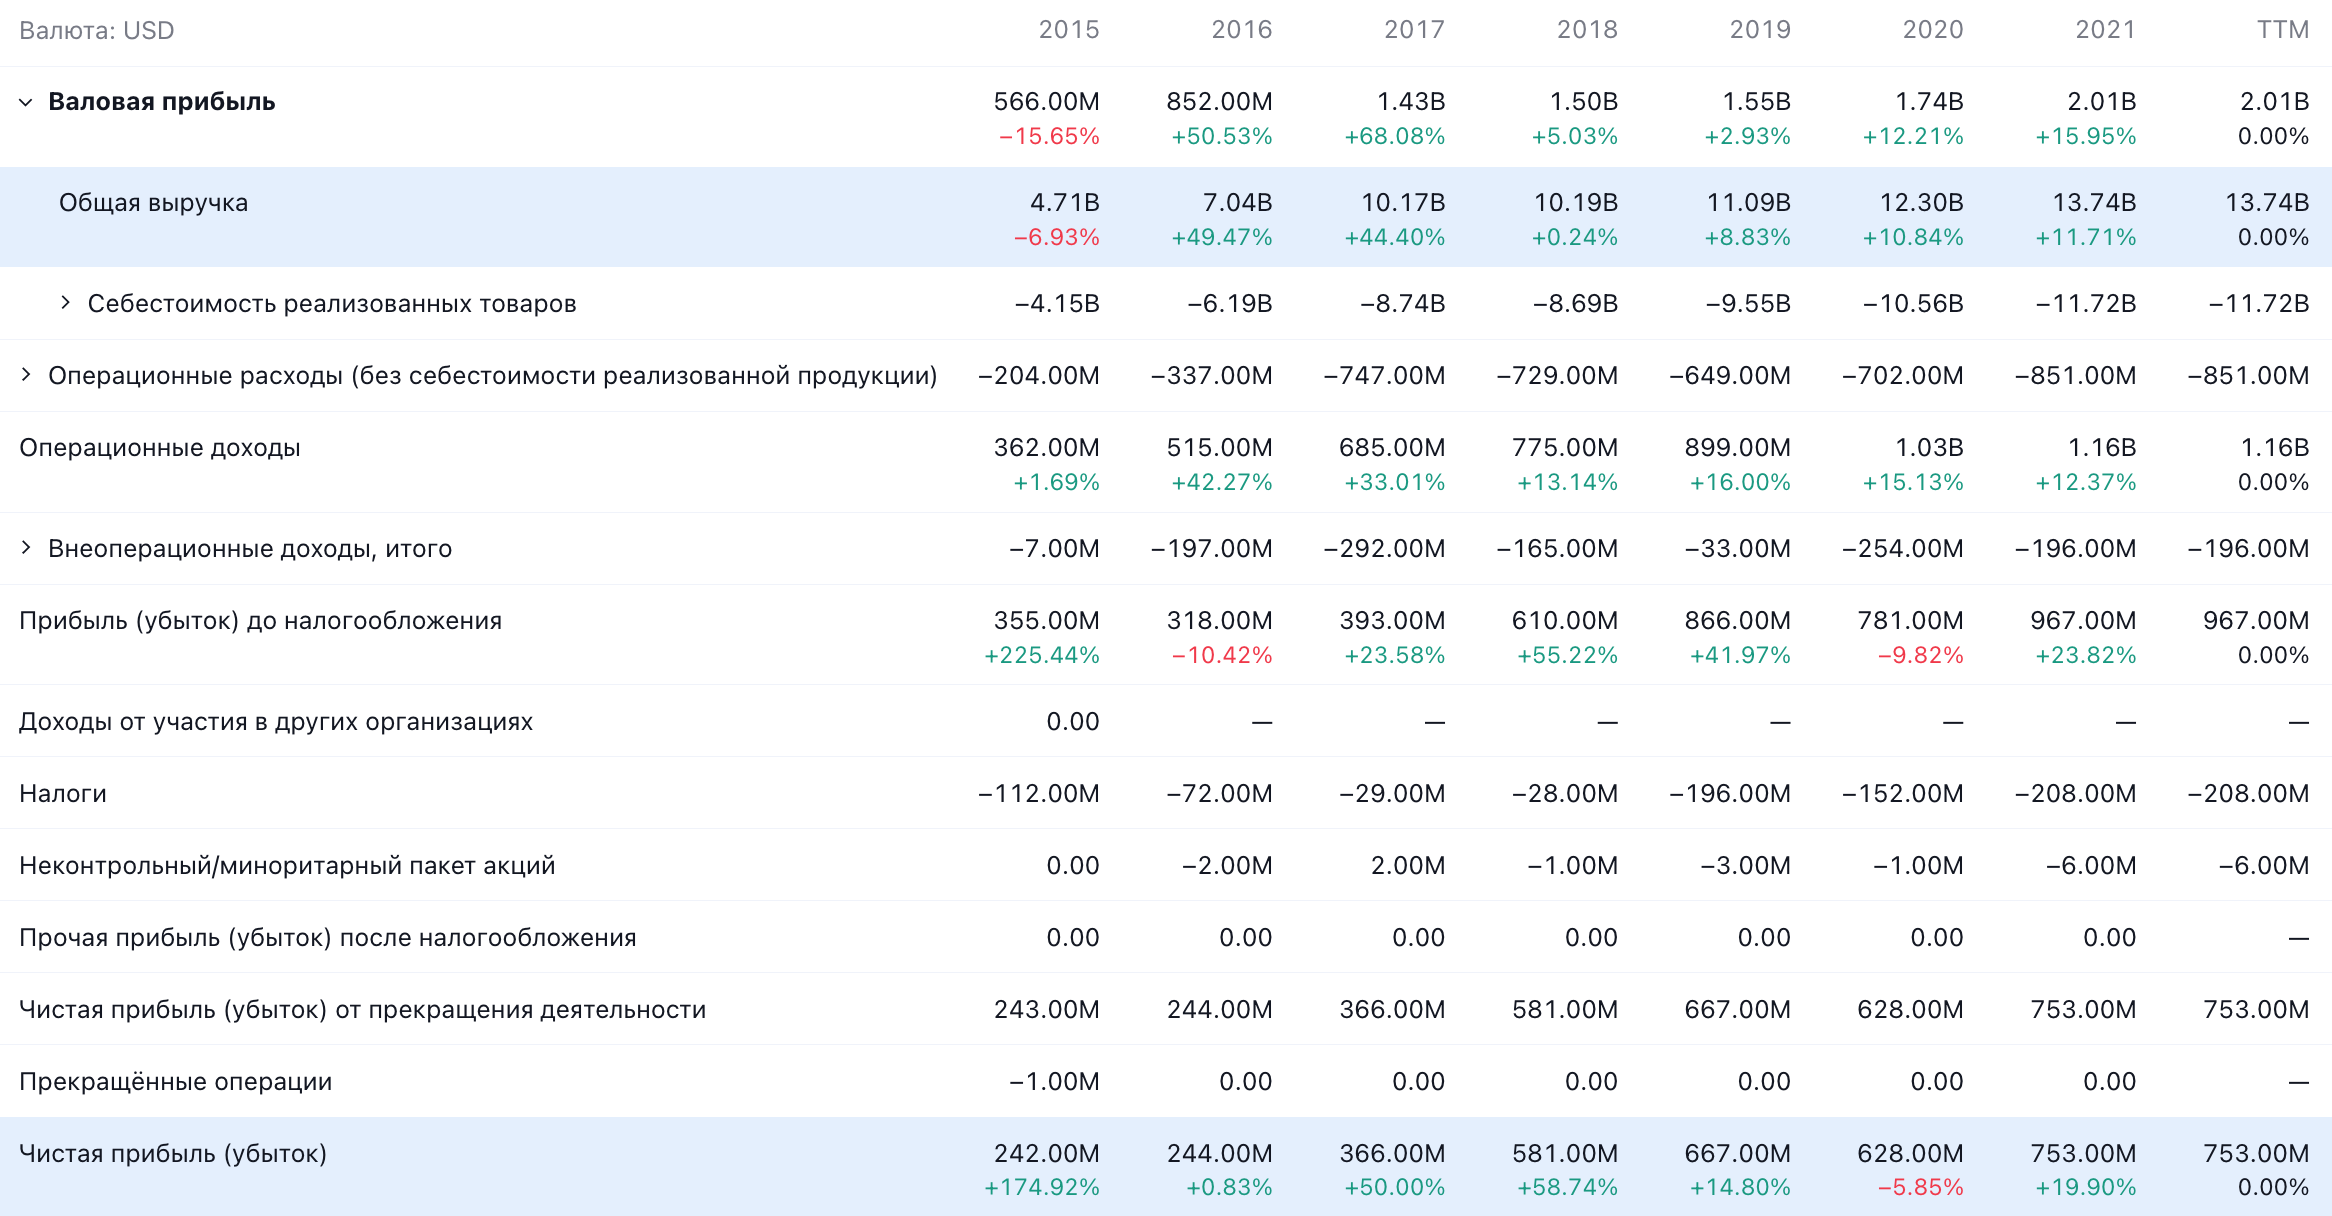Screen dimensions: 2332x1216
Task: Click operating expenses −747.00M for 2017
Action: pyautogui.click(x=1385, y=376)
